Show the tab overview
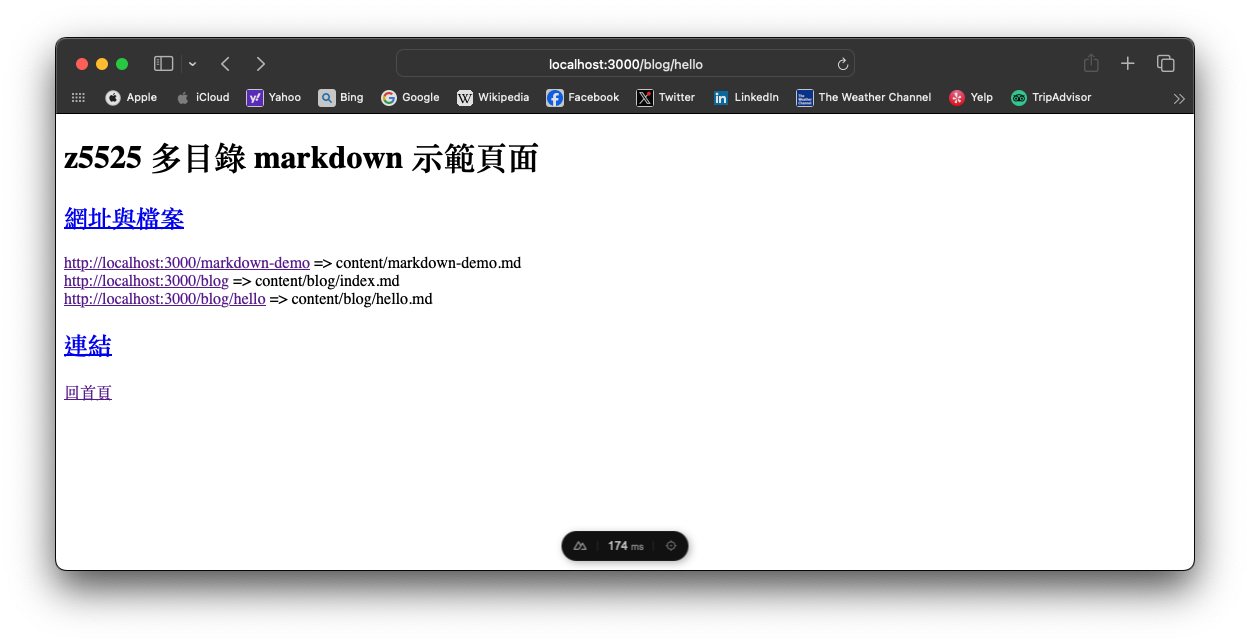The width and height of the screenshot is (1250, 644). pyautogui.click(x=1165, y=62)
